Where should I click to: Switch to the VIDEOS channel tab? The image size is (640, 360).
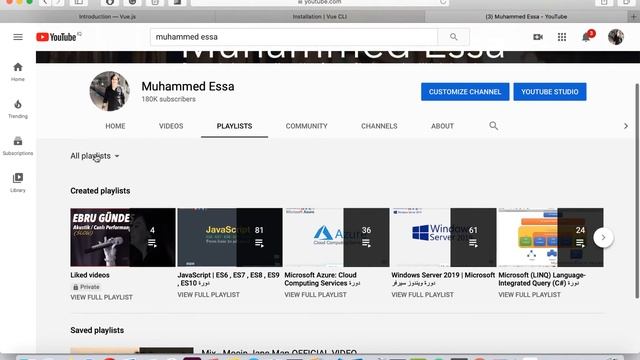coord(171,126)
